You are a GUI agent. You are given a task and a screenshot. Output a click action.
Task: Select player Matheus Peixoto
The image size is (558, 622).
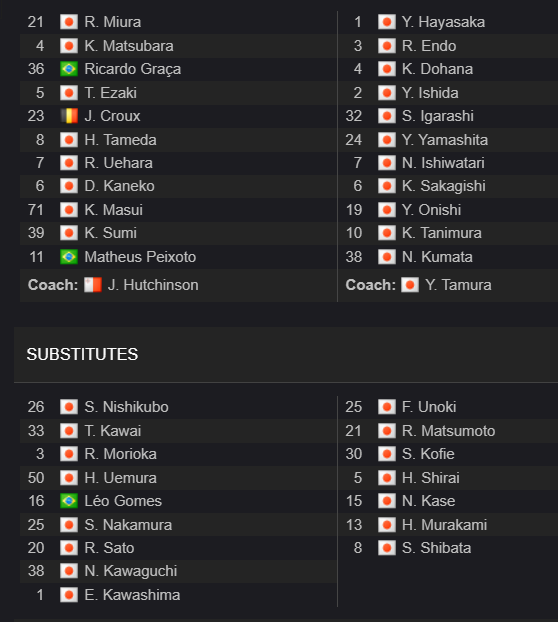[x=140, y=257]
